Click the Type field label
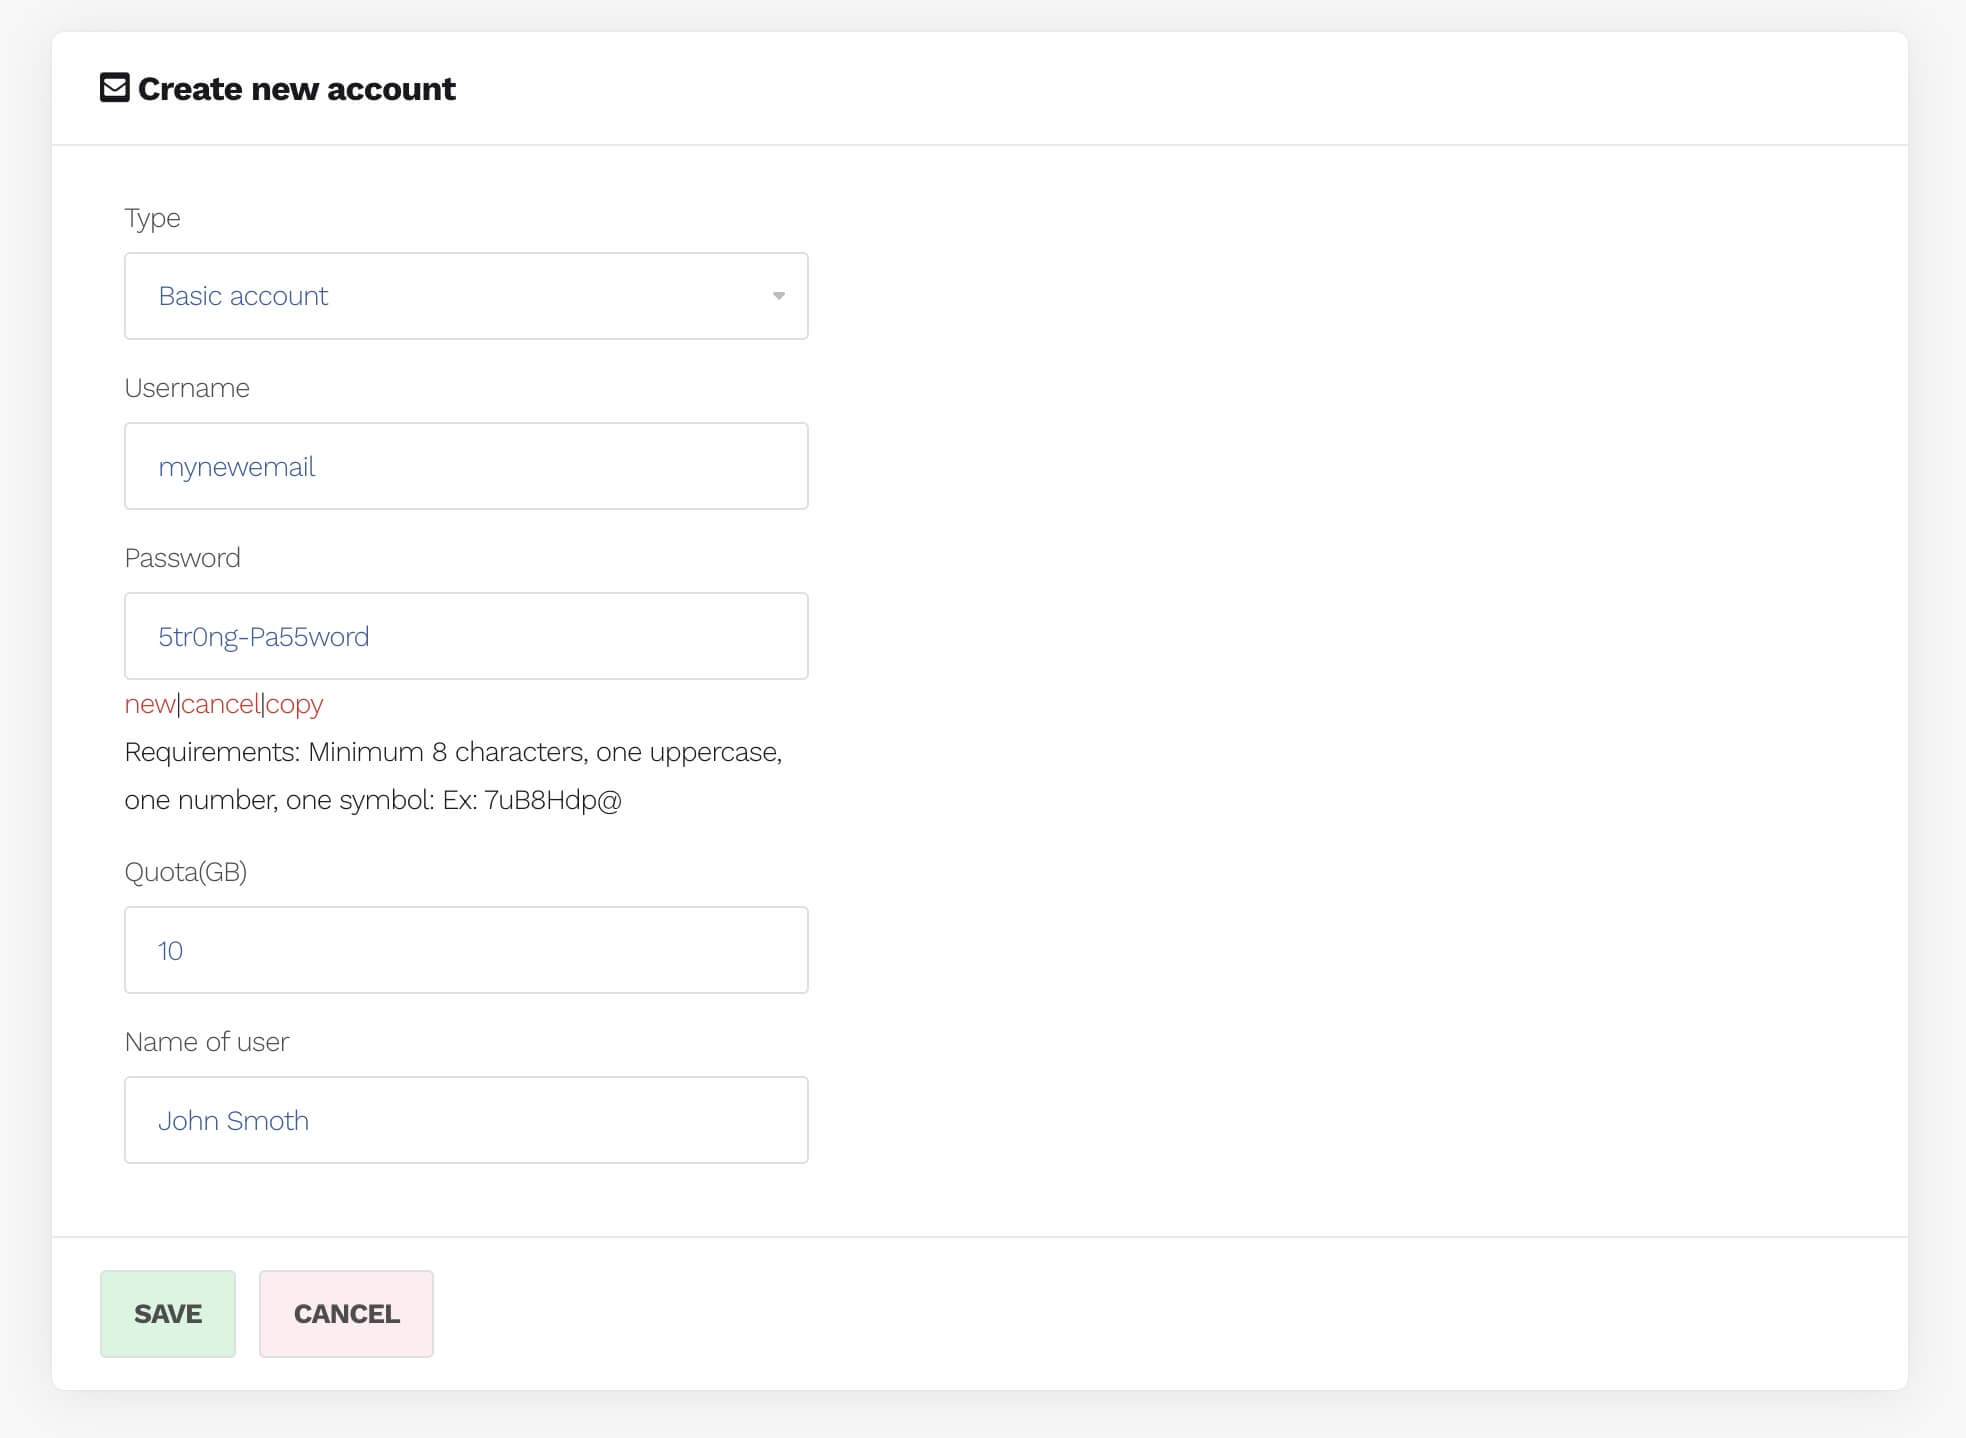 pyautogui.click(x=152, y=218)
